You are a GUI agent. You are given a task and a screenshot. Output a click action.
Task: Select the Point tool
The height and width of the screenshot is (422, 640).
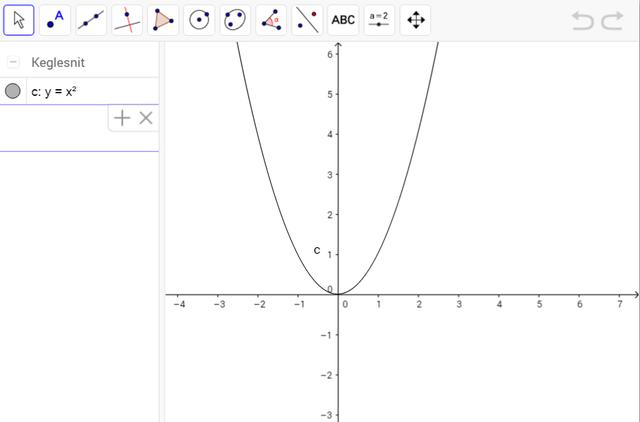(x=55, y=20)
